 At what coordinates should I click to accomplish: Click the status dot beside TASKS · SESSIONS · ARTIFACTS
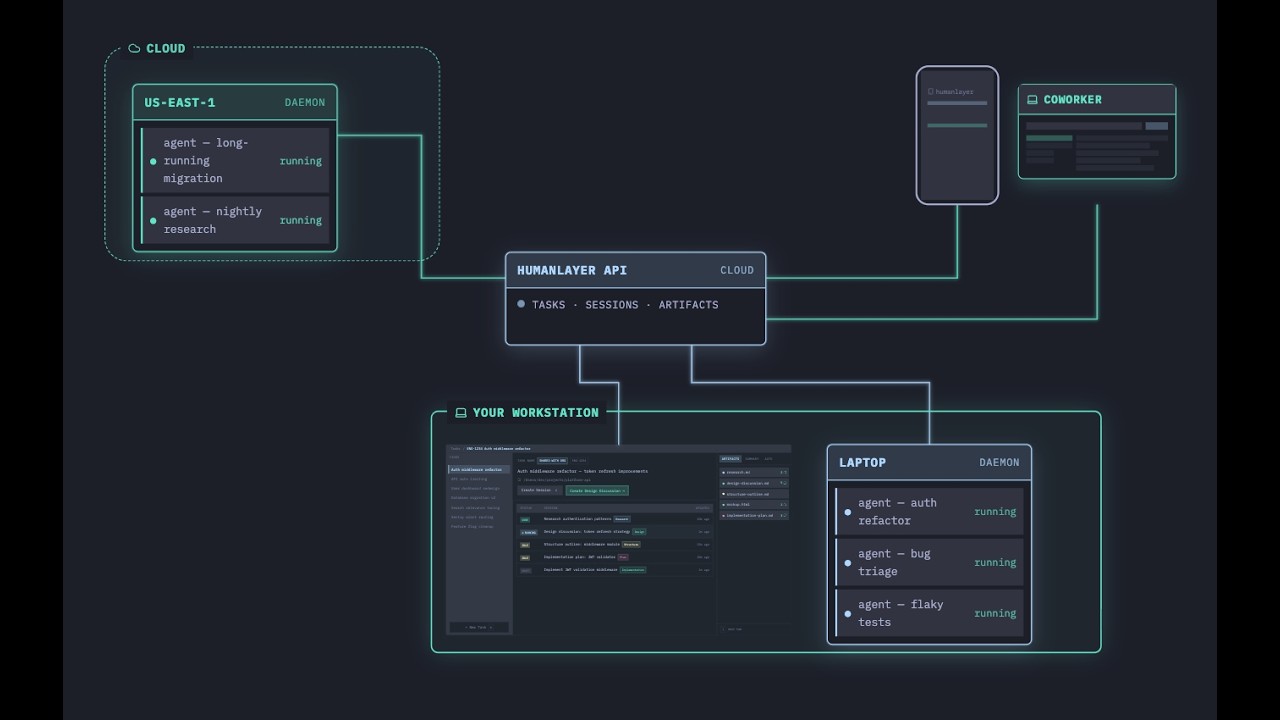521,304
